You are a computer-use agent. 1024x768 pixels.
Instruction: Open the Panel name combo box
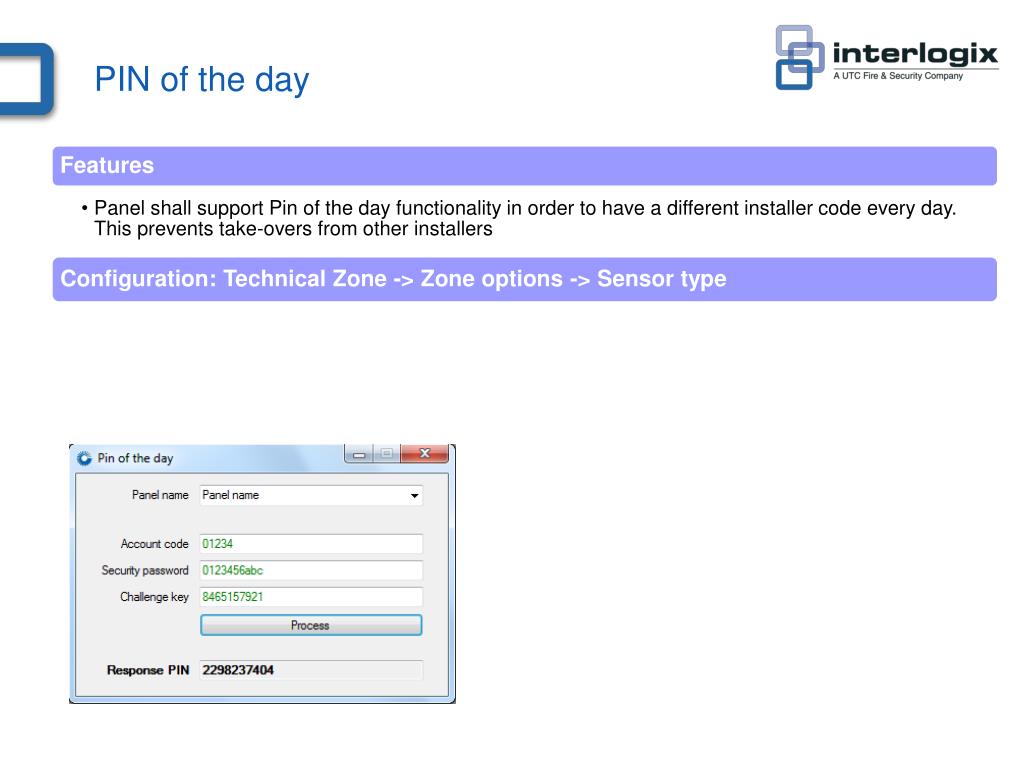click(x=311, y=496)
